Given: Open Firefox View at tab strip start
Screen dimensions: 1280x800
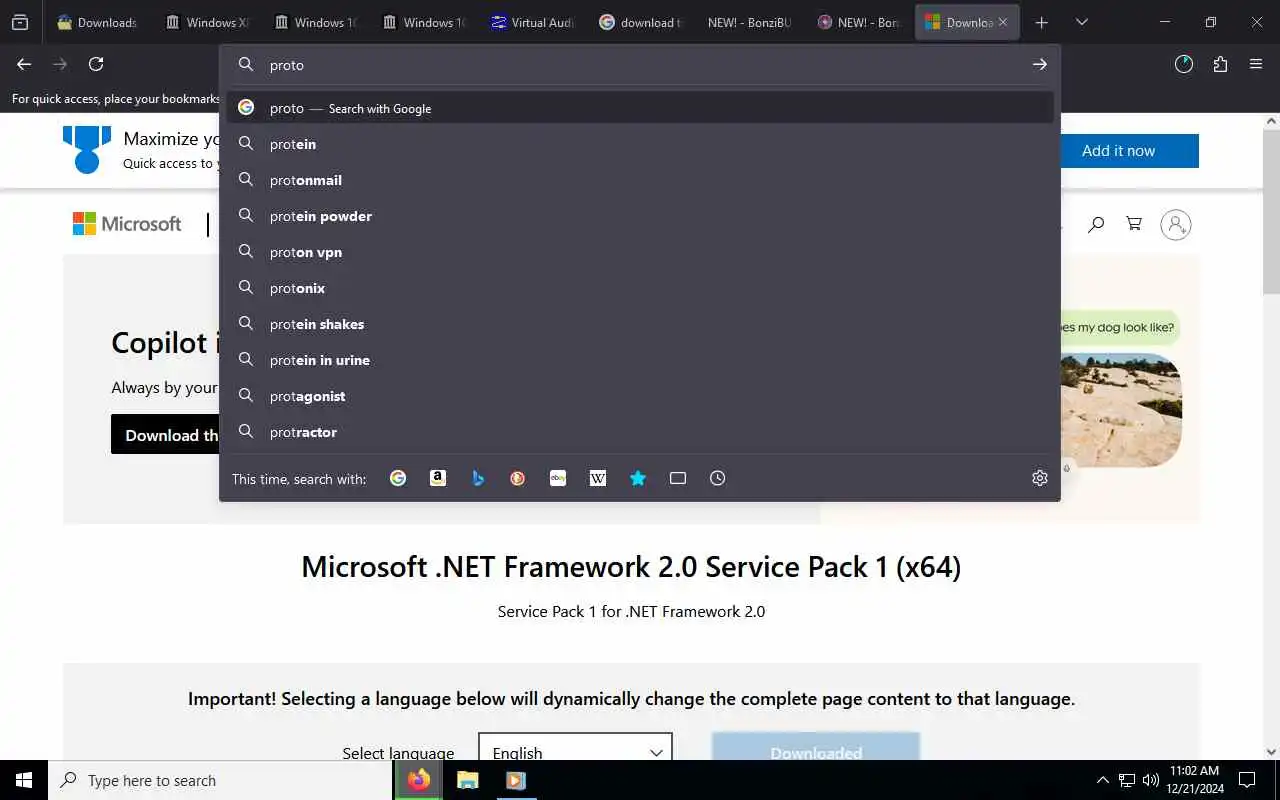Looking at the screenshot, I should pyautogui.click(x=20, y=22).
